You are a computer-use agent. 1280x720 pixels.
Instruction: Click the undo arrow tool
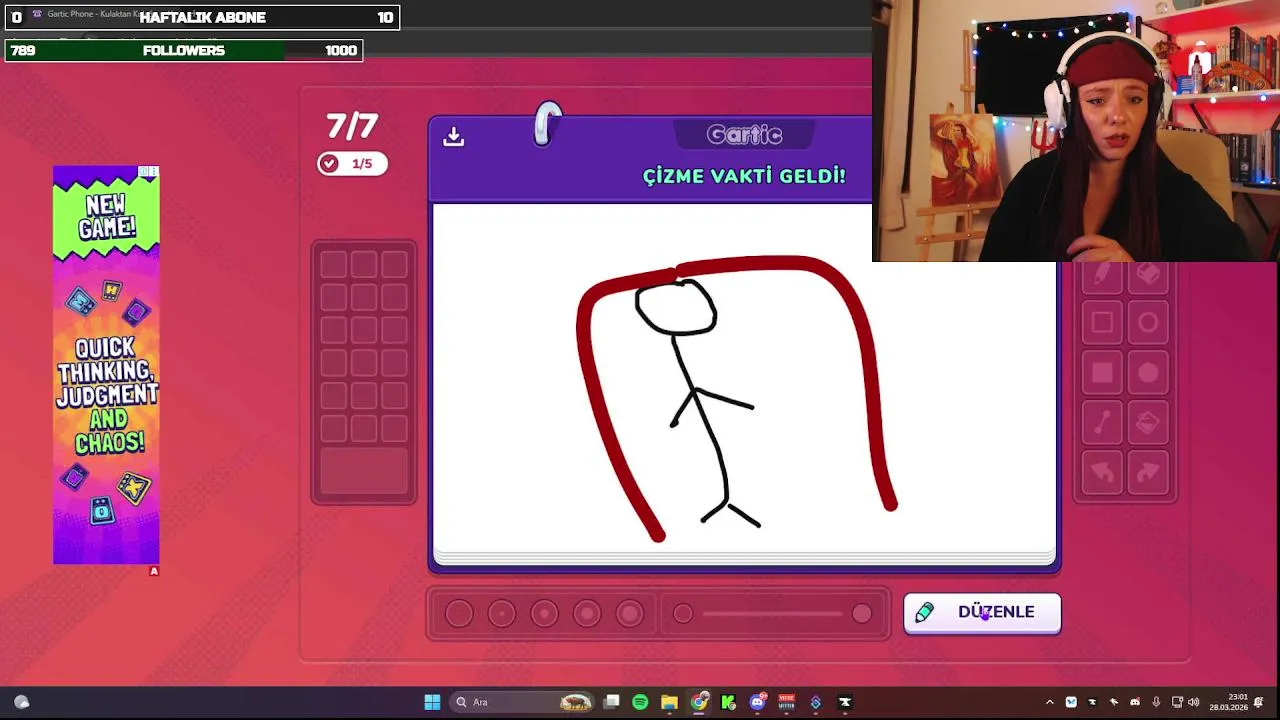[x=1102, y=472]
